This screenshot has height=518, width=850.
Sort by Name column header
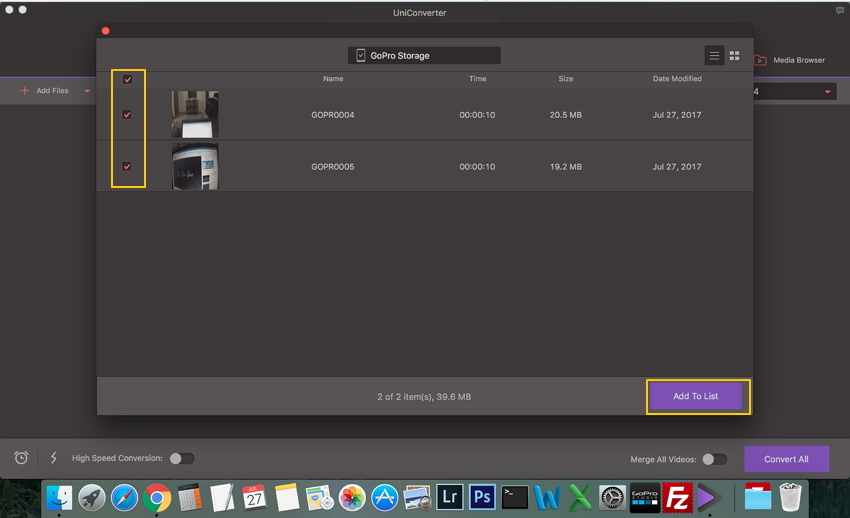333,79
